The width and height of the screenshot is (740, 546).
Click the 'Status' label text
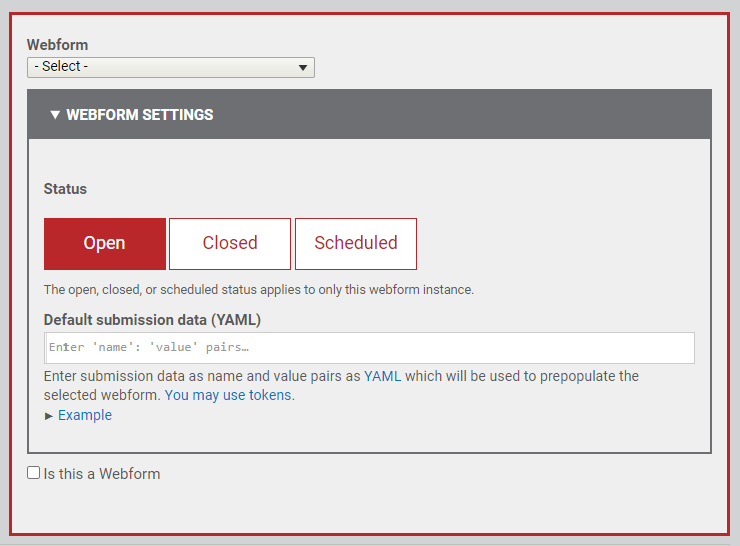(x=65, y=189)
